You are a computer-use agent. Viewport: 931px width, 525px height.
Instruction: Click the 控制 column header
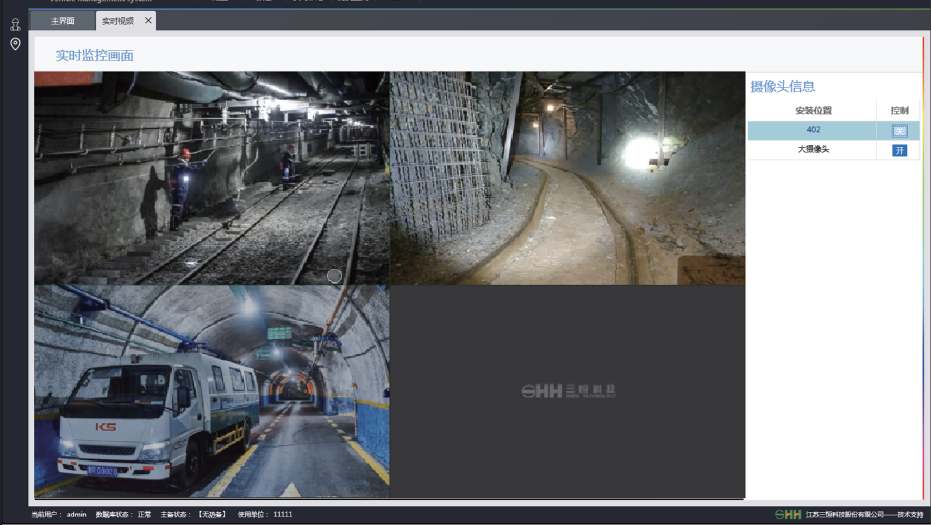pos(899,110)
